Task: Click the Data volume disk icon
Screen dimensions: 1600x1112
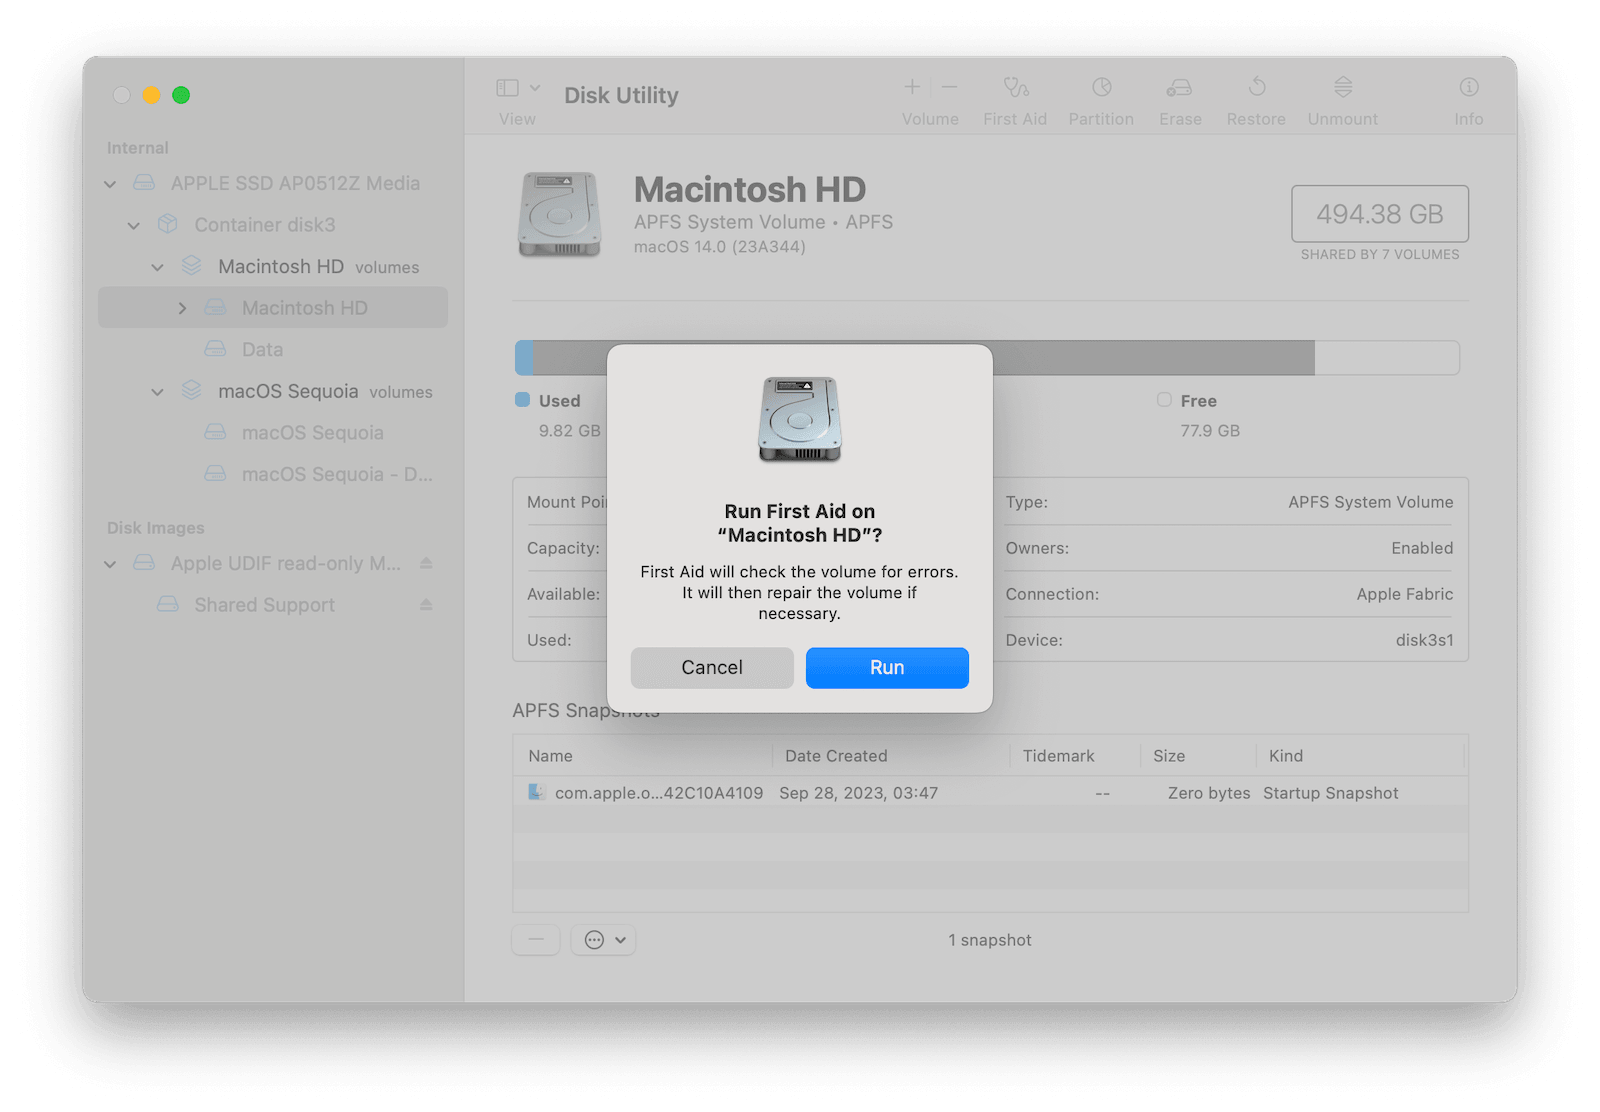Action: [x=215, y=349]
